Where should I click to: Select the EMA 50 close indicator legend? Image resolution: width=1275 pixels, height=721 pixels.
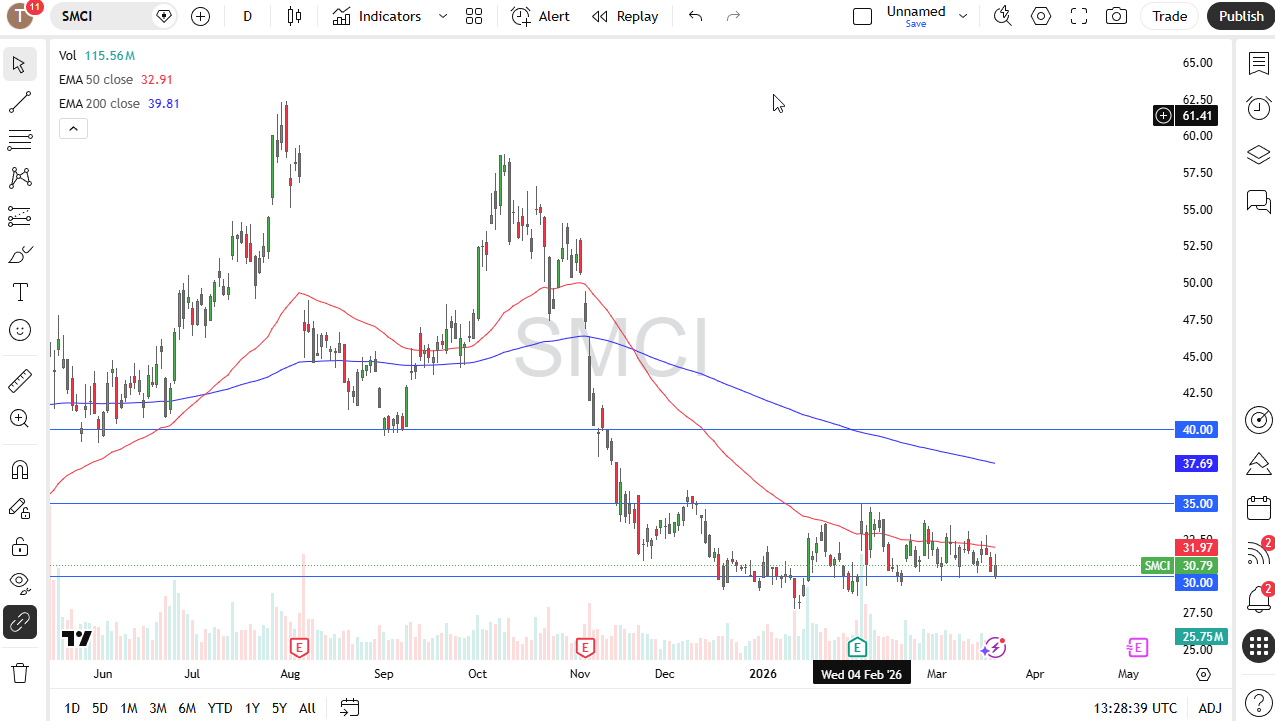tap(116, 80)
